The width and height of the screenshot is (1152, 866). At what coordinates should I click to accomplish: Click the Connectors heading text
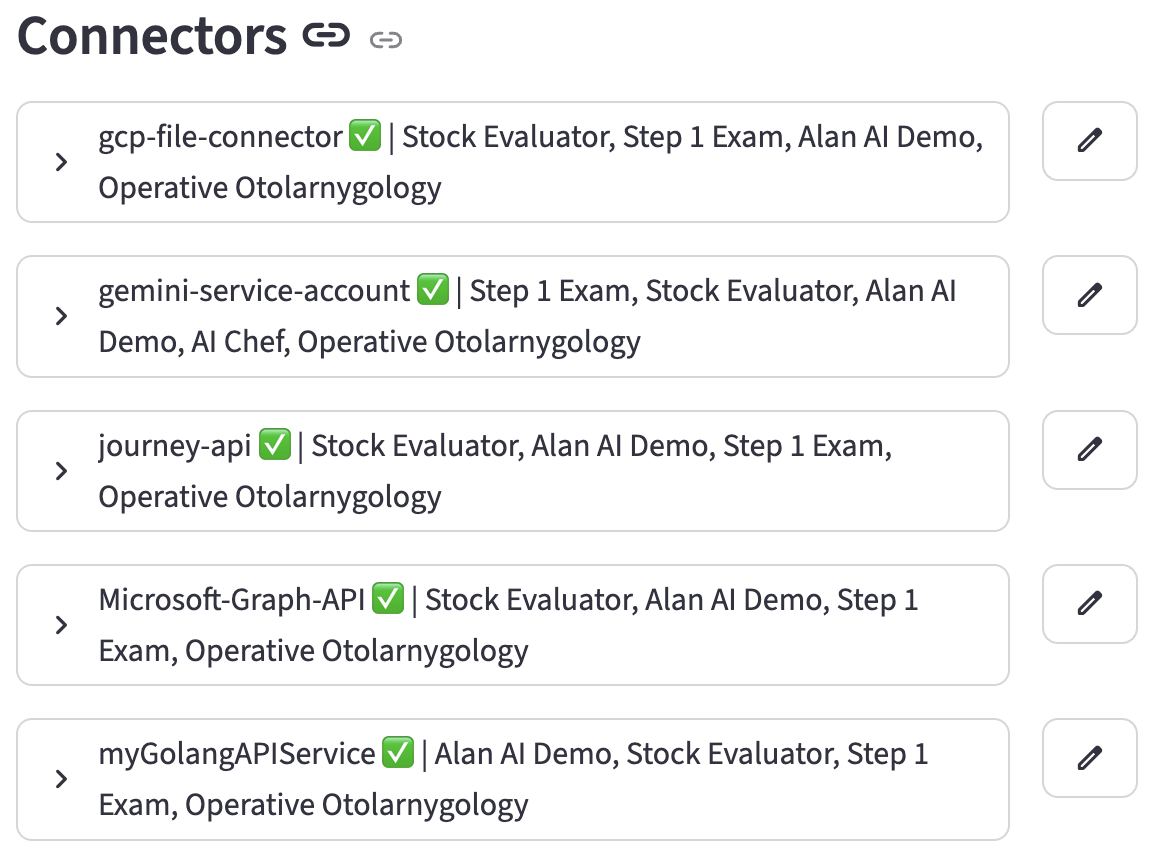tap(152, 36)
